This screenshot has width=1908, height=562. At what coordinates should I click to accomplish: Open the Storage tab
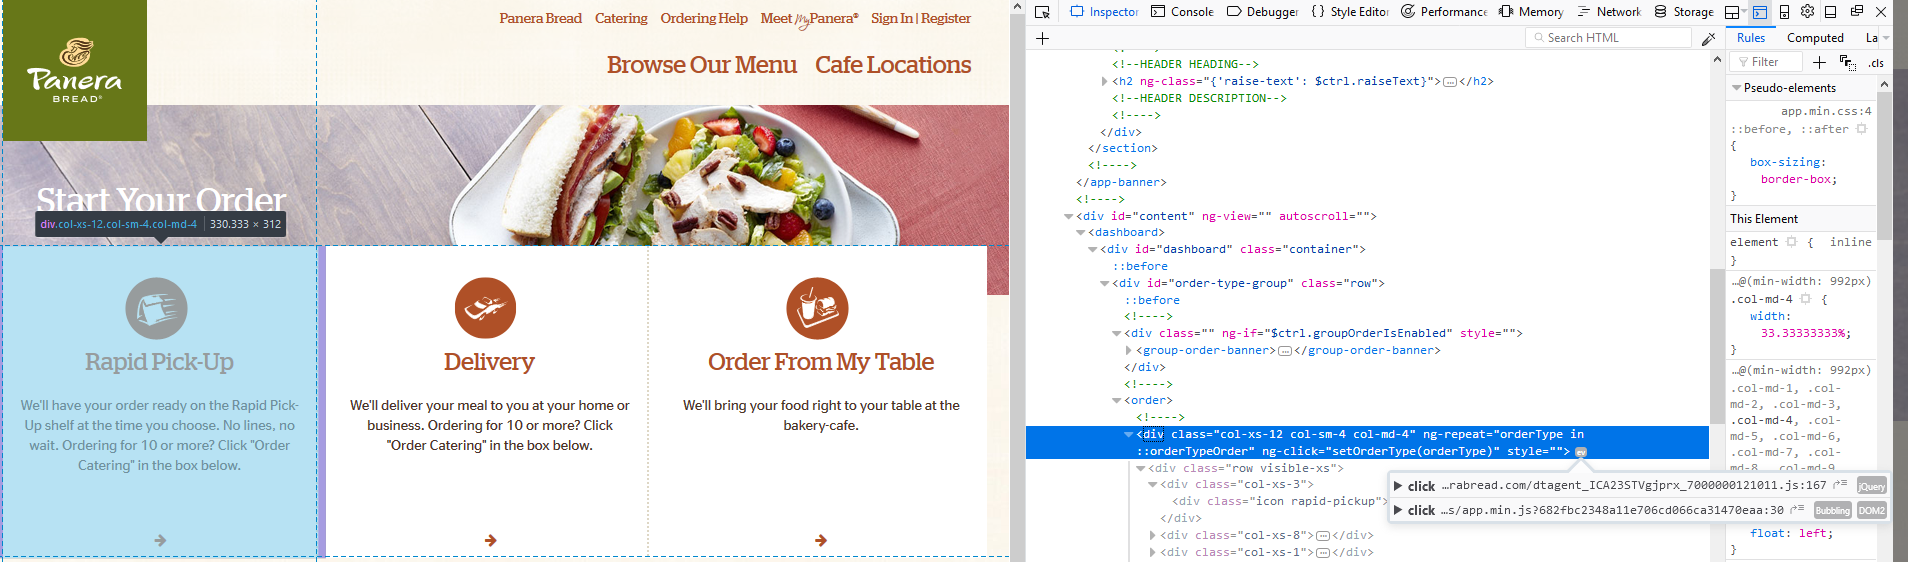[x=1684, y=12]
